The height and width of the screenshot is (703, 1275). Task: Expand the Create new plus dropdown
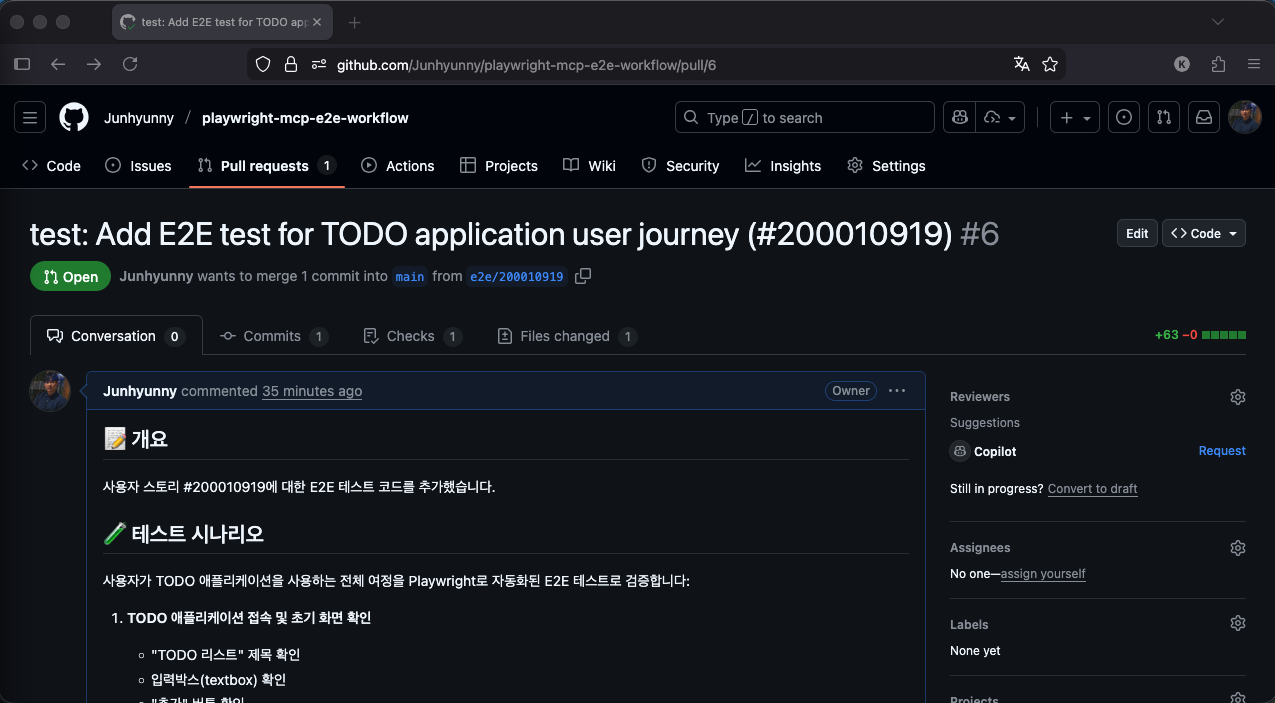[1075, 117]
